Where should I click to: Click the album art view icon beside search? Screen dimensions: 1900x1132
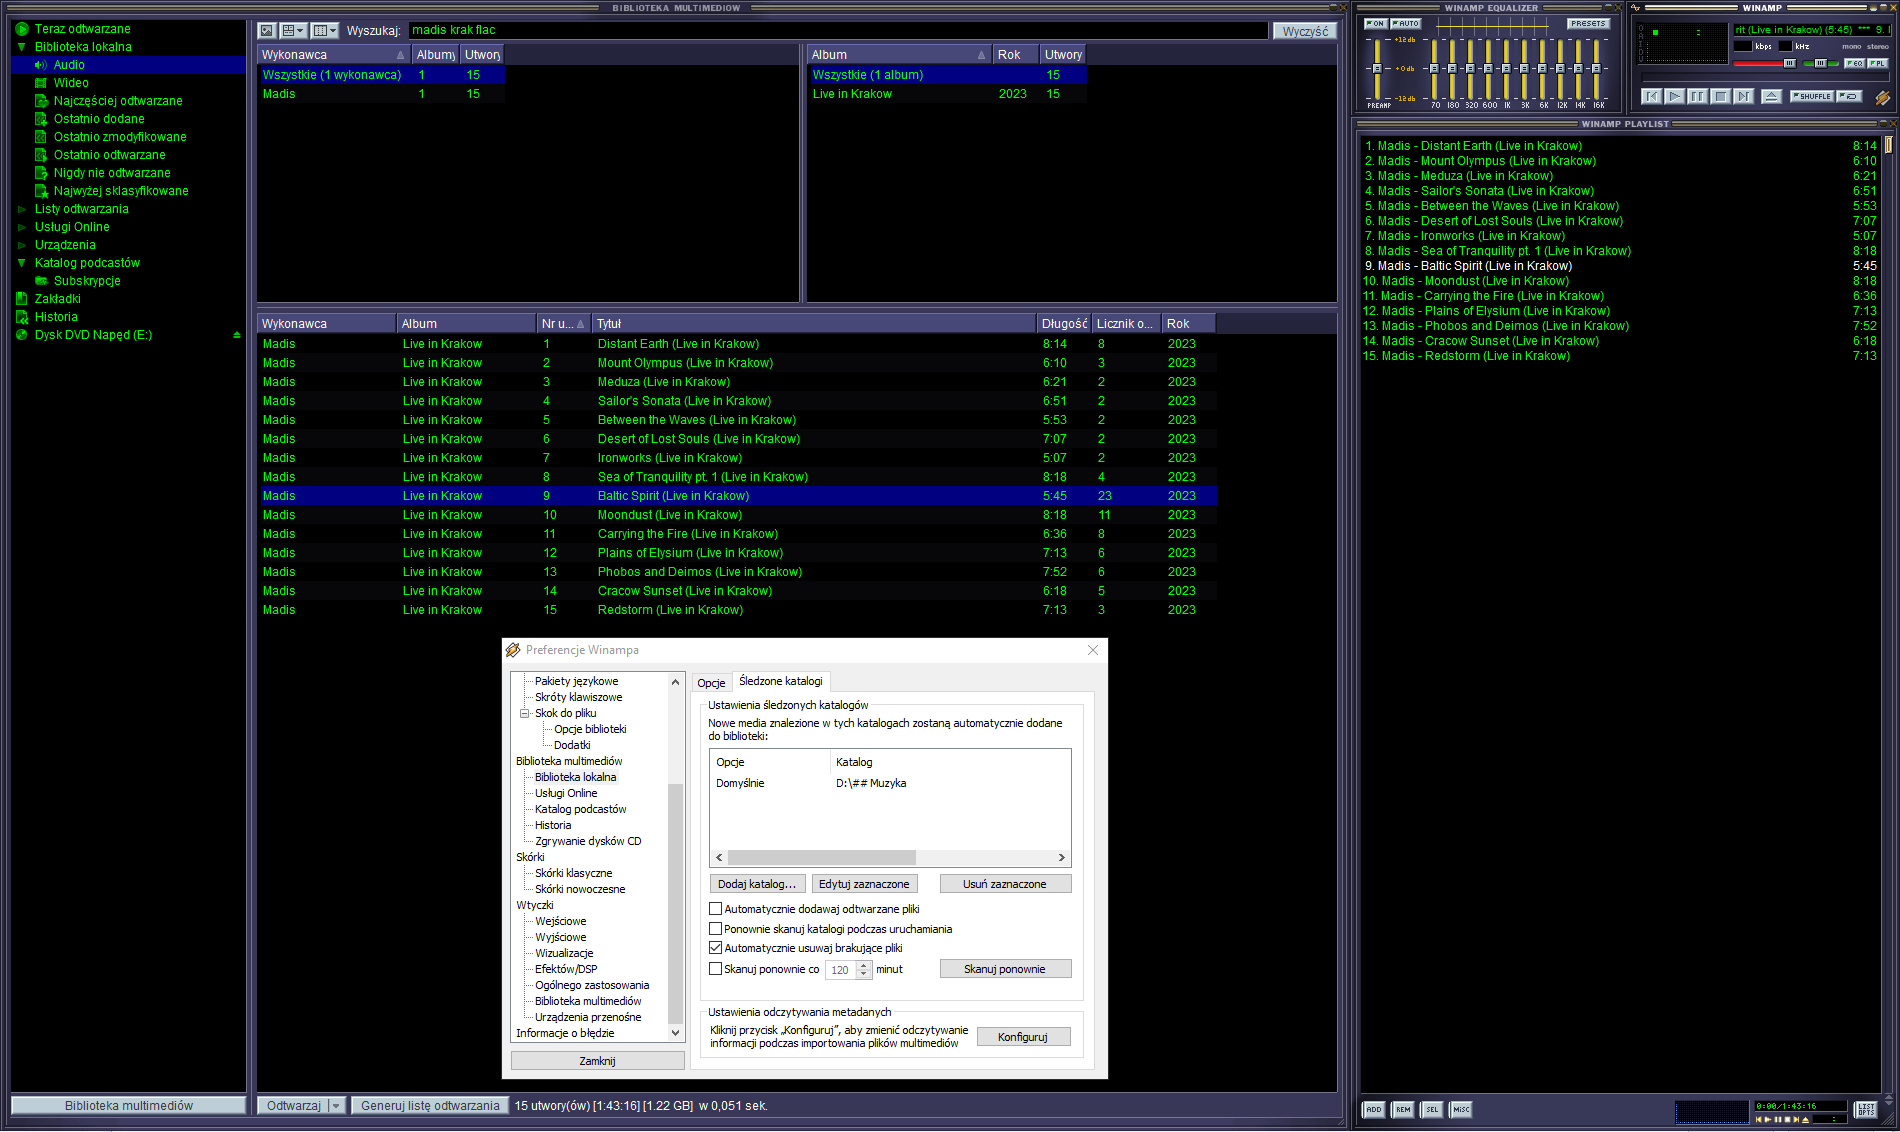pyautogui.click(x=267, y=31)
